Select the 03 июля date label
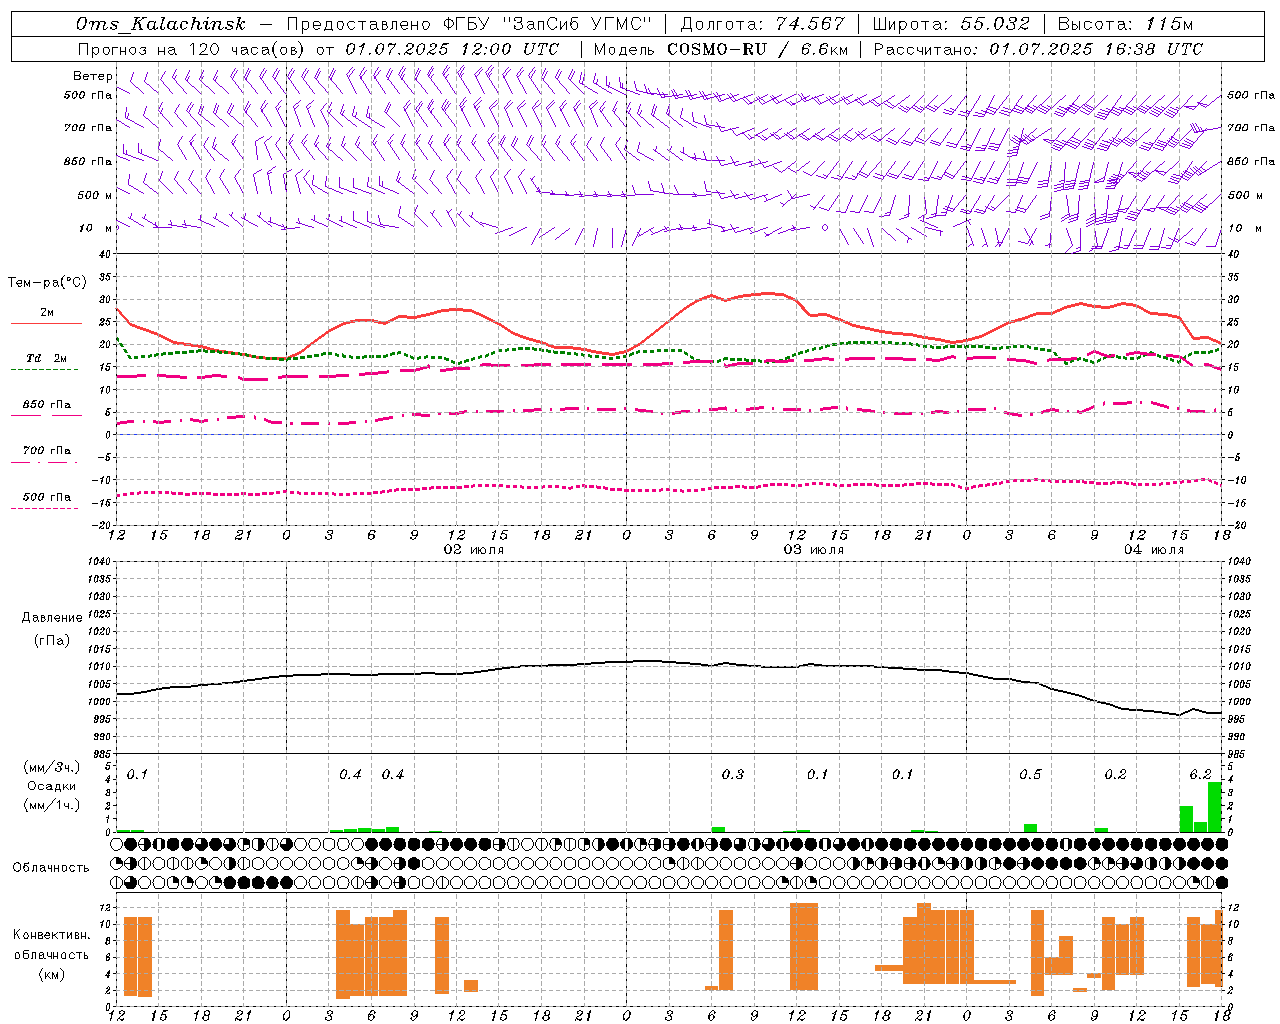The image size is (1280, 1024). pos(814,550)
